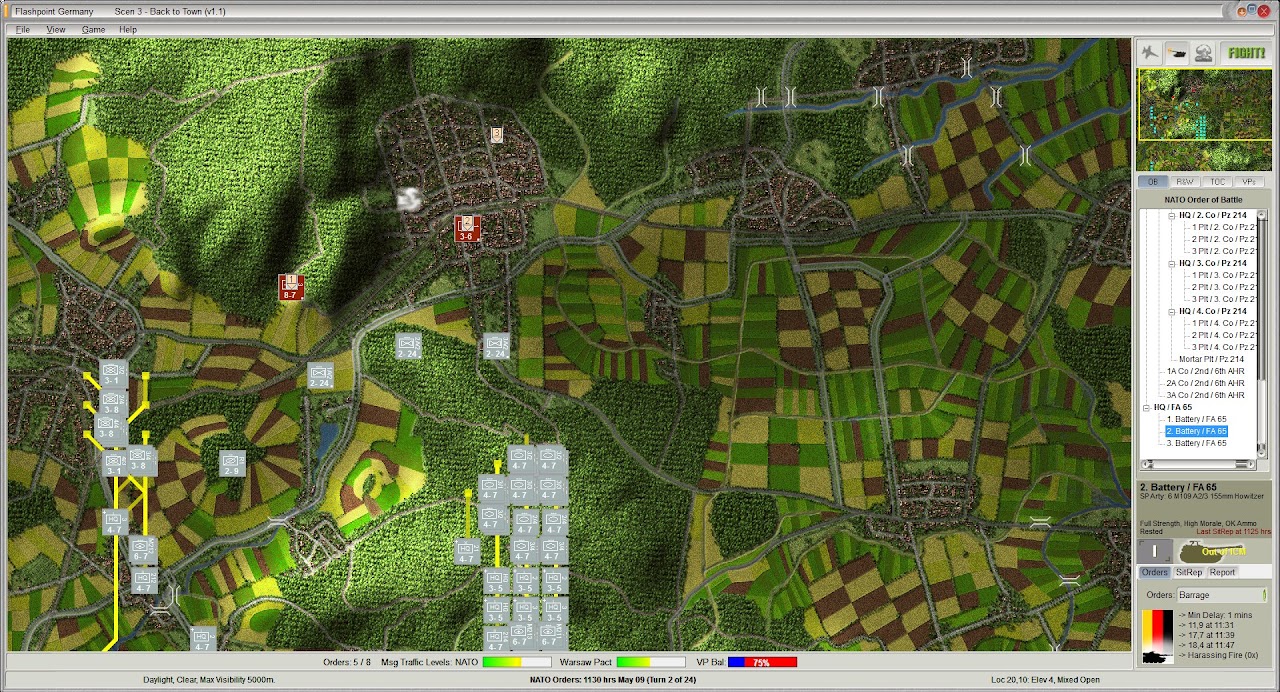Screen dimensions: 1280x692
Task: Open the commander helmet staff icon
Action: click(x=1204, y=52)
